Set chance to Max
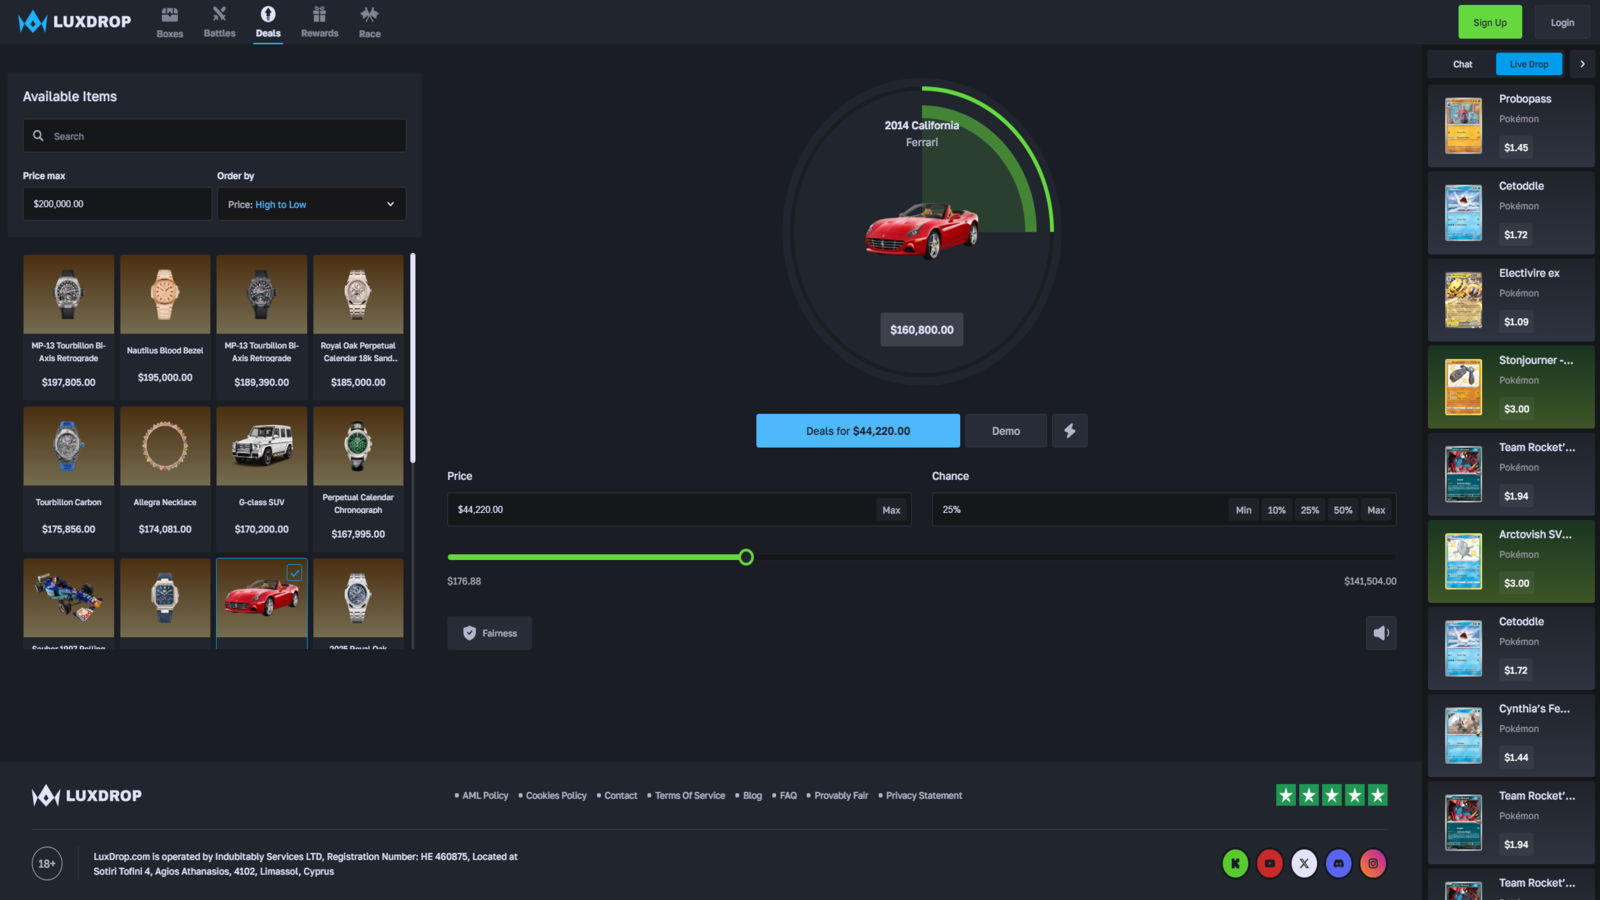The image size is (1600, 900). pos(1376,510)
